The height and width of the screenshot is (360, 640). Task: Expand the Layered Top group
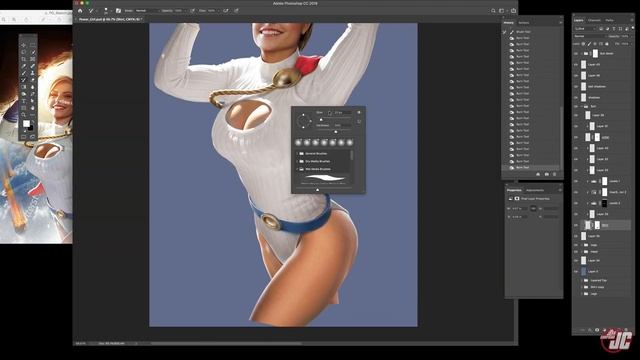(x=582, y=281)
